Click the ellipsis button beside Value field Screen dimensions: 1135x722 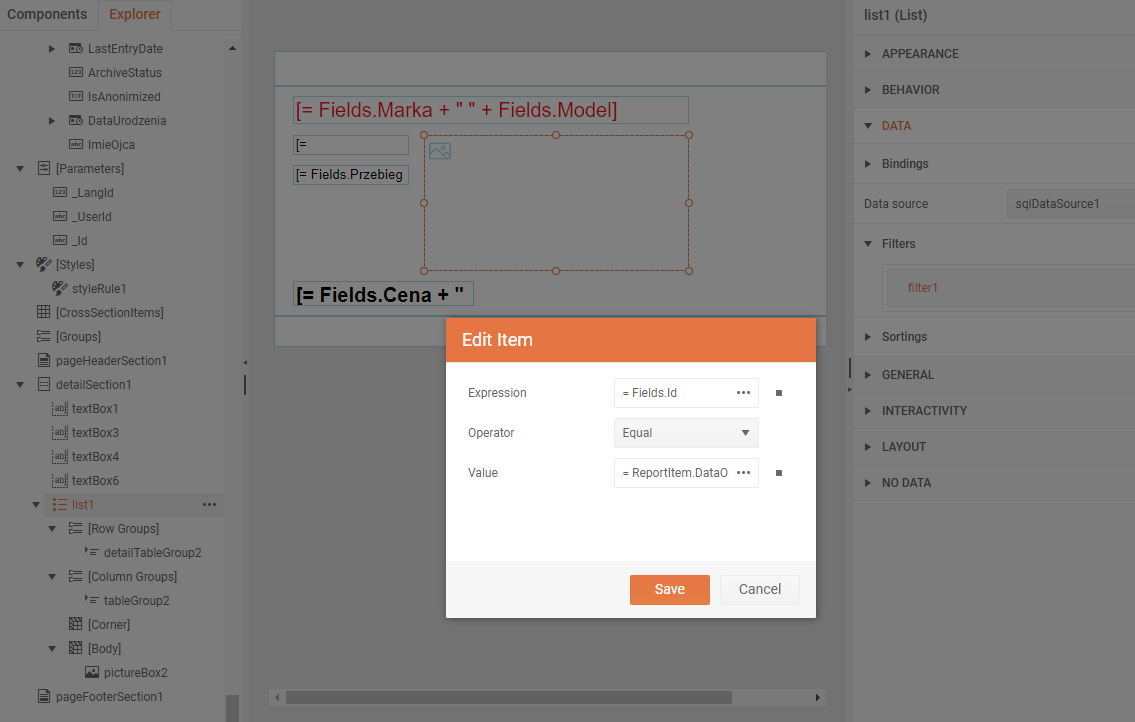[743, 473]
